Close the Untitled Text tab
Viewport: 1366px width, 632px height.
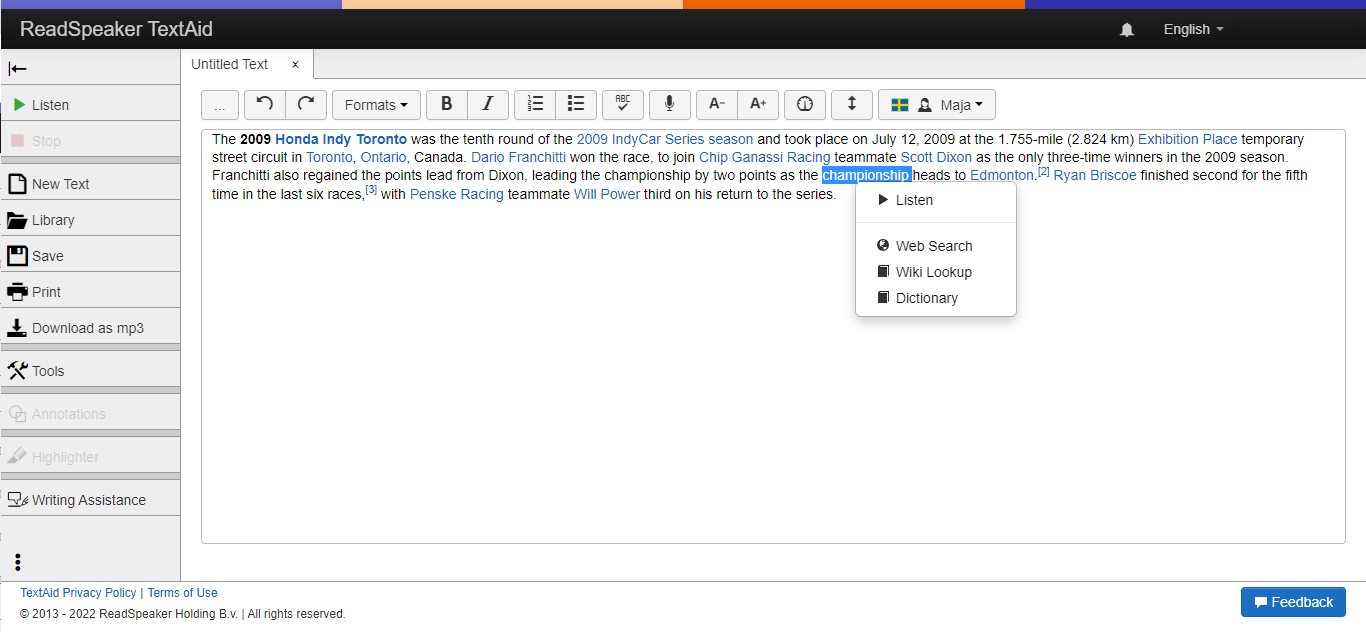click(x=295, y=64)
